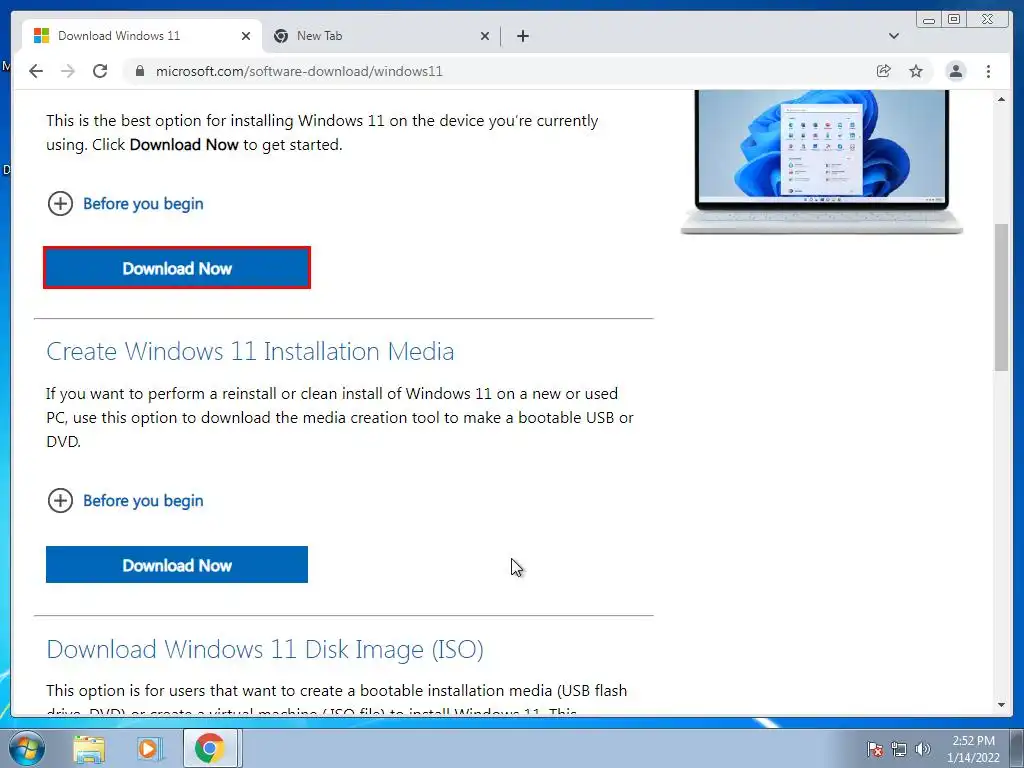Click the Windows 11 laptop image
This screenshot has width=1024, height=768.
click(822, 162)
